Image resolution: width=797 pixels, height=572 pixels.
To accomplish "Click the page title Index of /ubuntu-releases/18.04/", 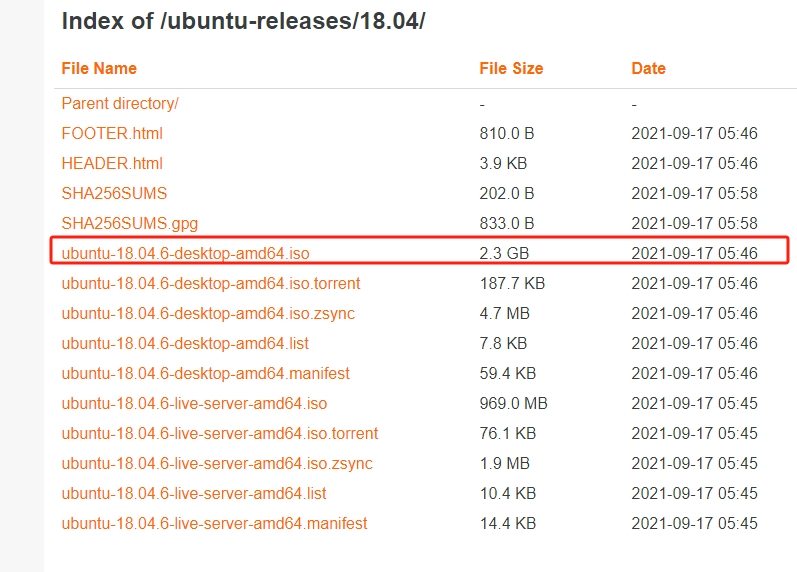I will [243, 21].
